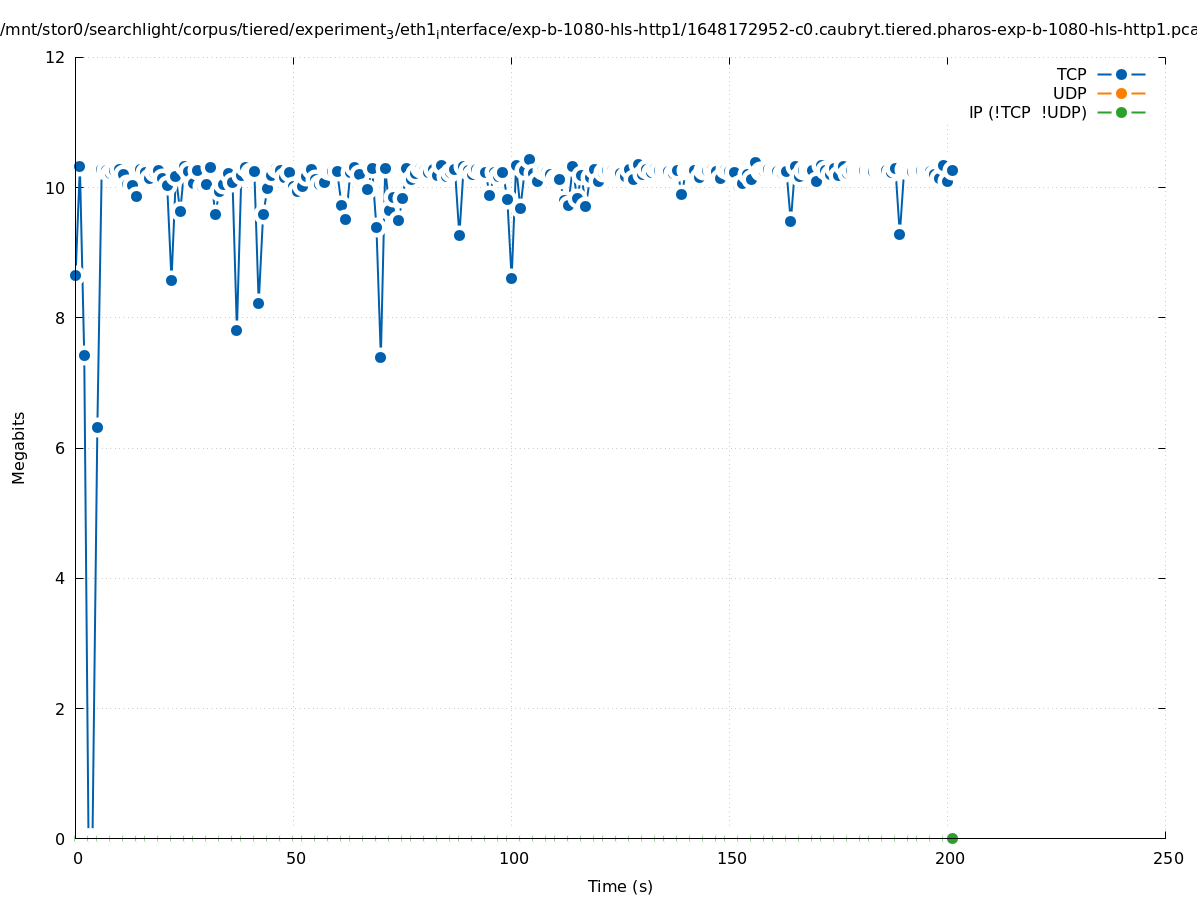1197x900 pixels.
Task: Click the TCP data point near 6.3 Megabits
Action: point(97,427)
